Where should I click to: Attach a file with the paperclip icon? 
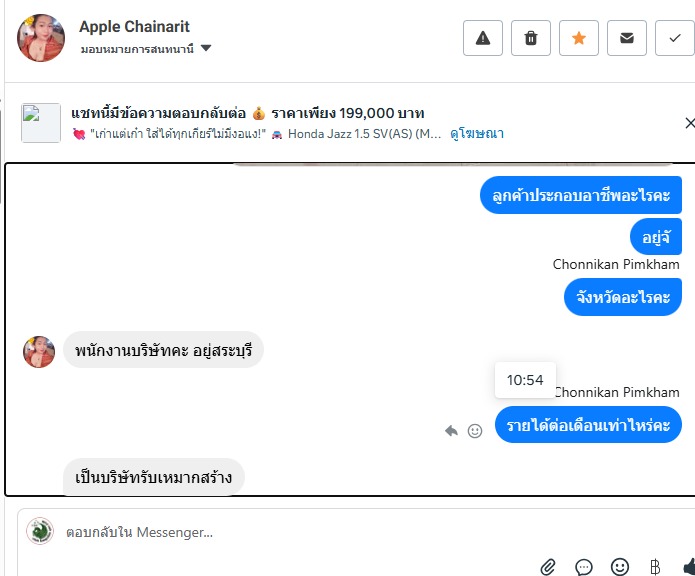point(548,567)
